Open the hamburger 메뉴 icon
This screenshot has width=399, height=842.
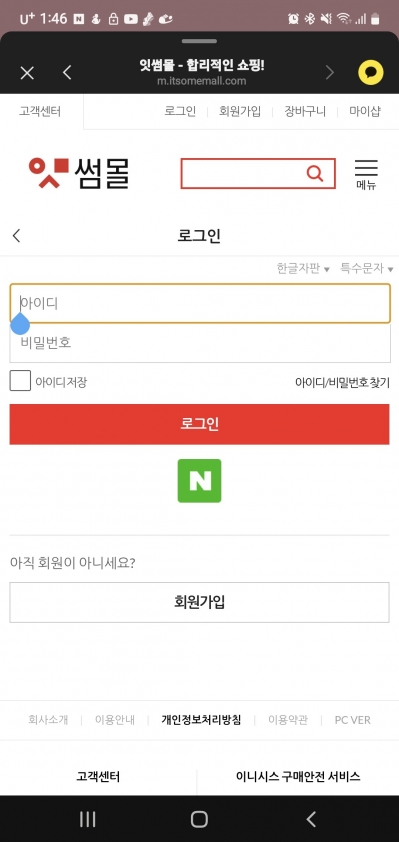366,174
